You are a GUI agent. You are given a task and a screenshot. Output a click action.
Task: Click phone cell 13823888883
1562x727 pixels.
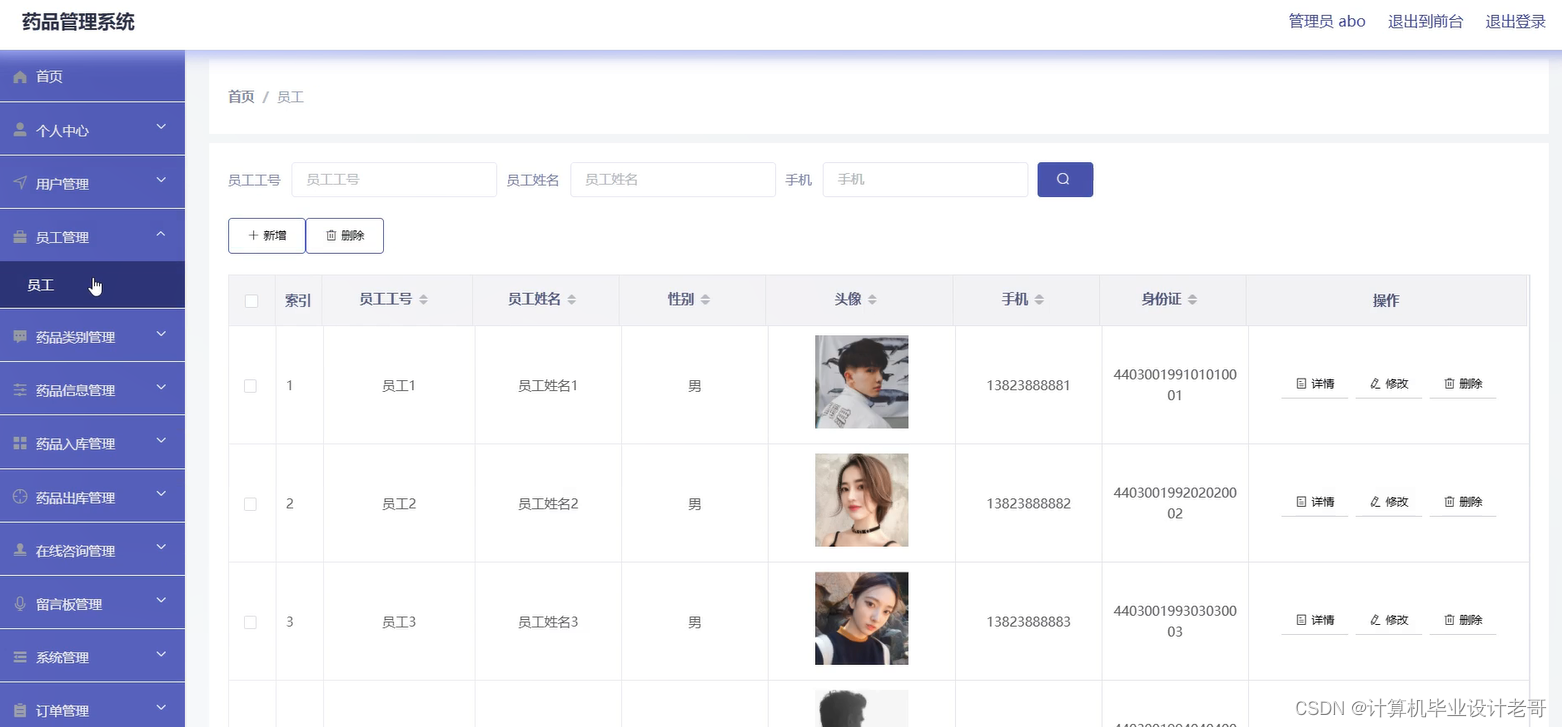[x=1028, y=622]
